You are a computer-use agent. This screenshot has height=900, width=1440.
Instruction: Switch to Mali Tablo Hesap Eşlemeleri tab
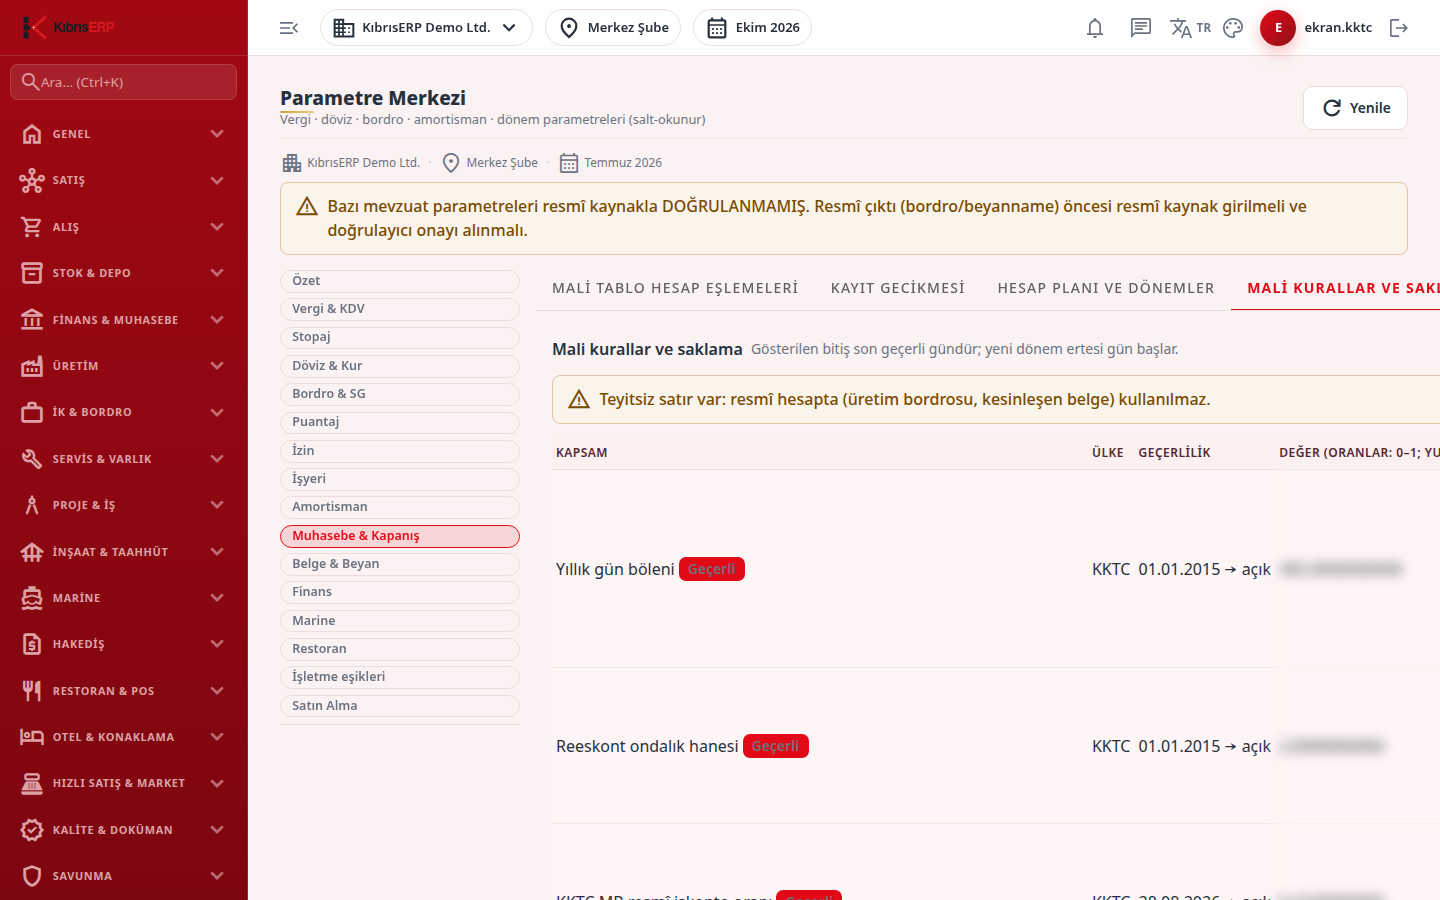point(675,288)
